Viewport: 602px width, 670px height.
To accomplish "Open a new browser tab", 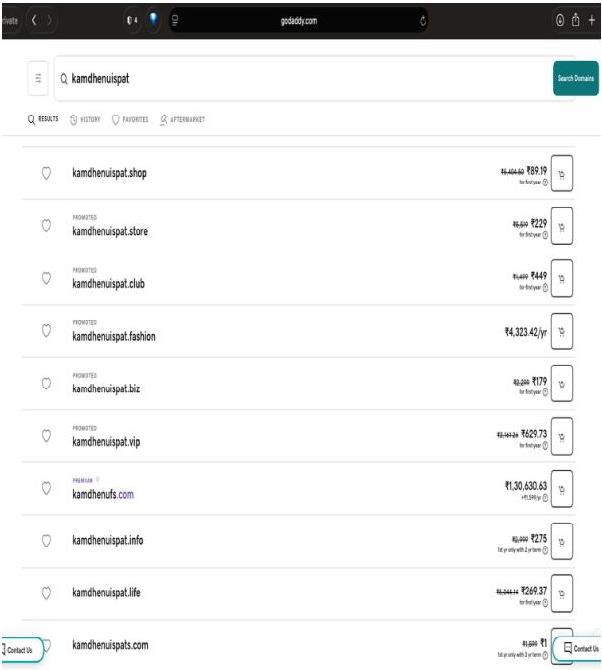I will point(592,20).
